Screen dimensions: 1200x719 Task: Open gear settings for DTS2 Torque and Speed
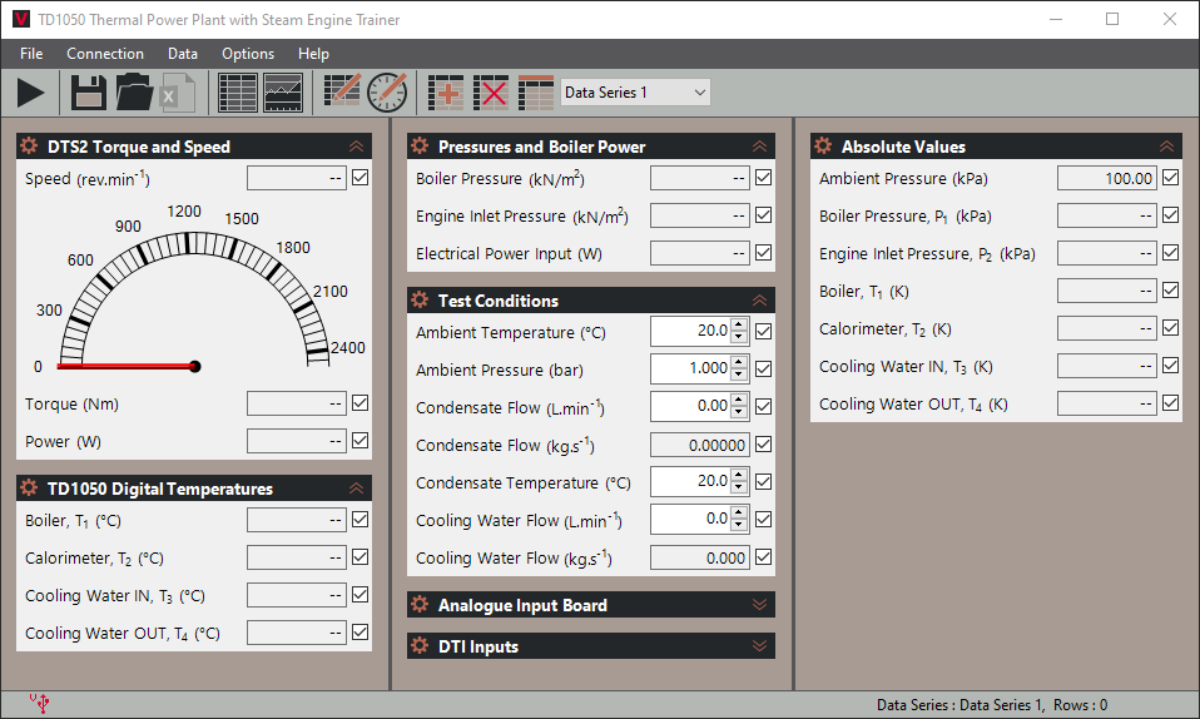point(27,146)
